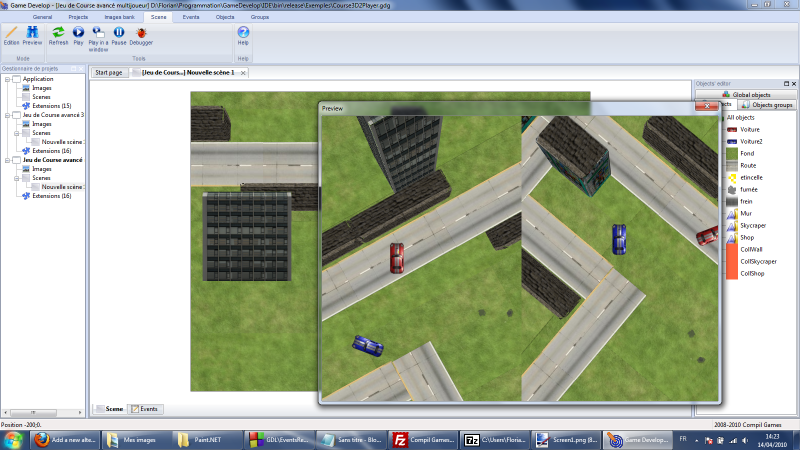Select the frein object

click(x=746, y=202)
